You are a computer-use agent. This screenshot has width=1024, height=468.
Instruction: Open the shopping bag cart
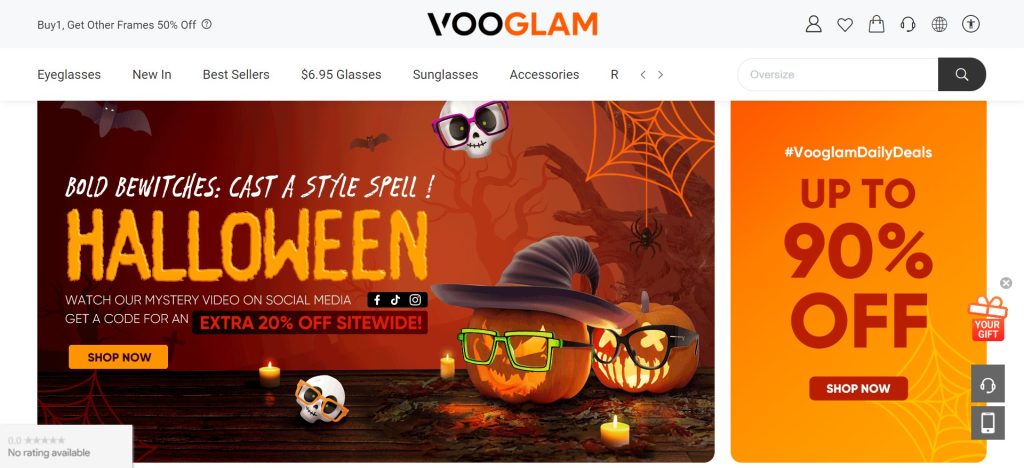(x=876, y=25)
